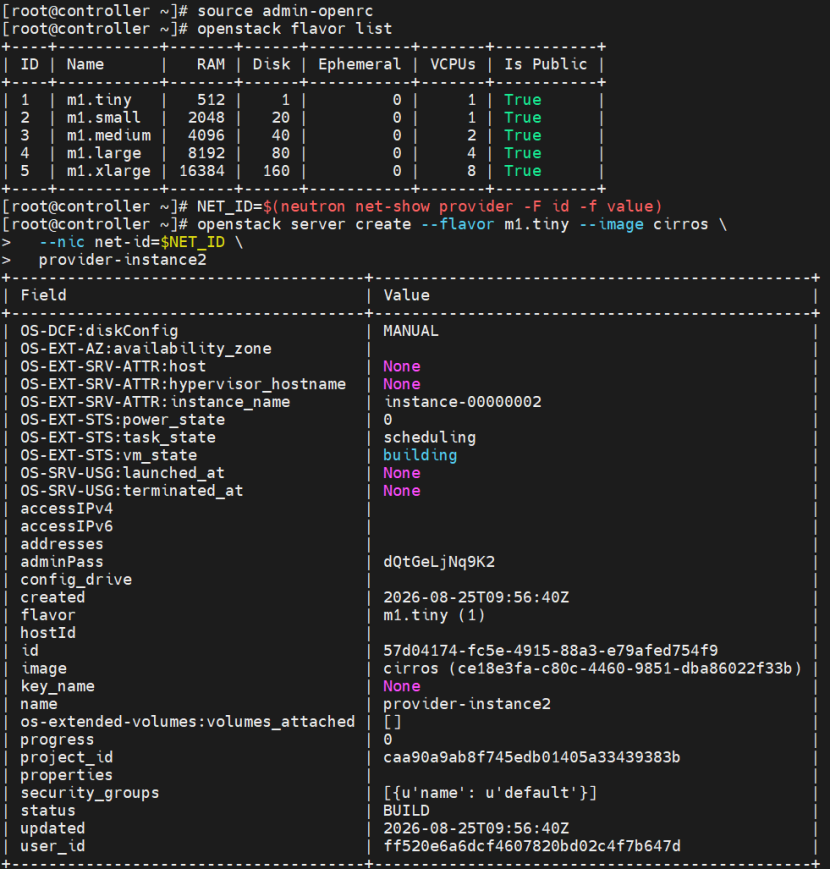Click the 'provider-instance2' argument after the prompt
The height and width of the screenshot is (869, 830).
click(122, 260)
